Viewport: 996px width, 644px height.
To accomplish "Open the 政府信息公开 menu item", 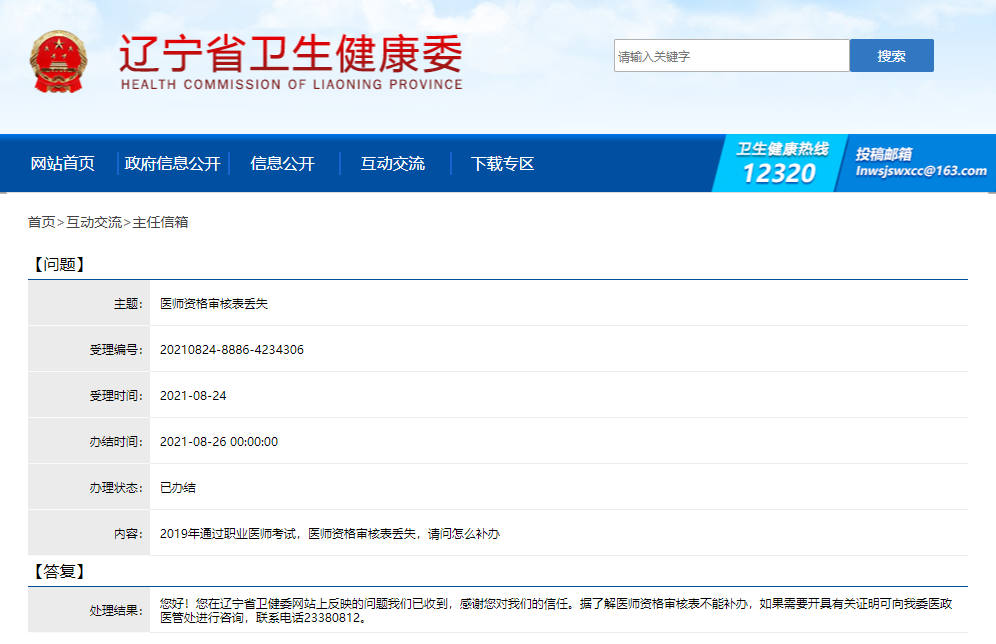I will 173,164.
